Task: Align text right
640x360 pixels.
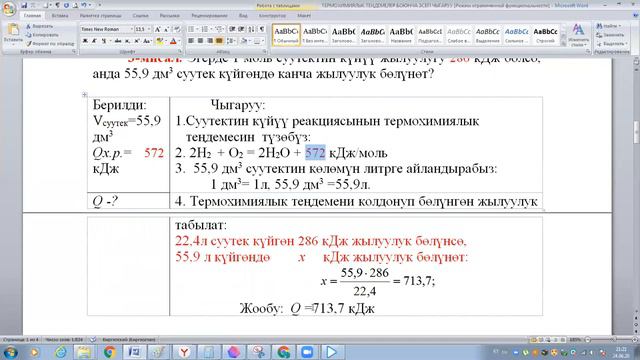Action: pyautogui.click(x=210, y=41)
